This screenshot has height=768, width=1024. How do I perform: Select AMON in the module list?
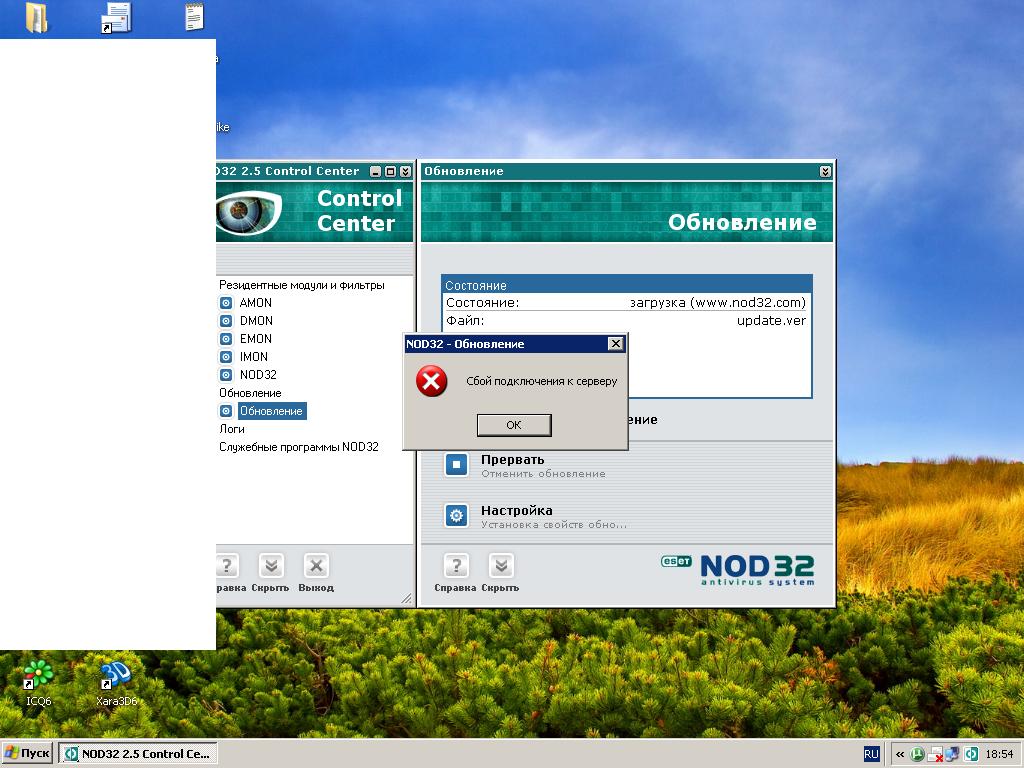pyautogui.click(x=255, y=303)
